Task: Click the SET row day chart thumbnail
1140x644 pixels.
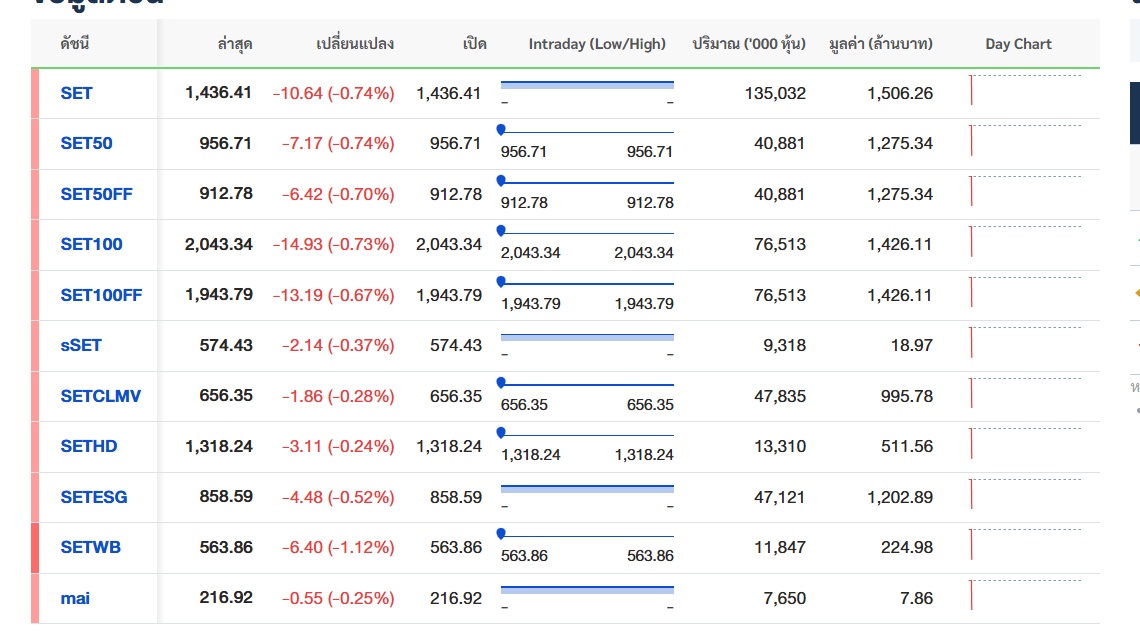Action: pos(1025,91)
